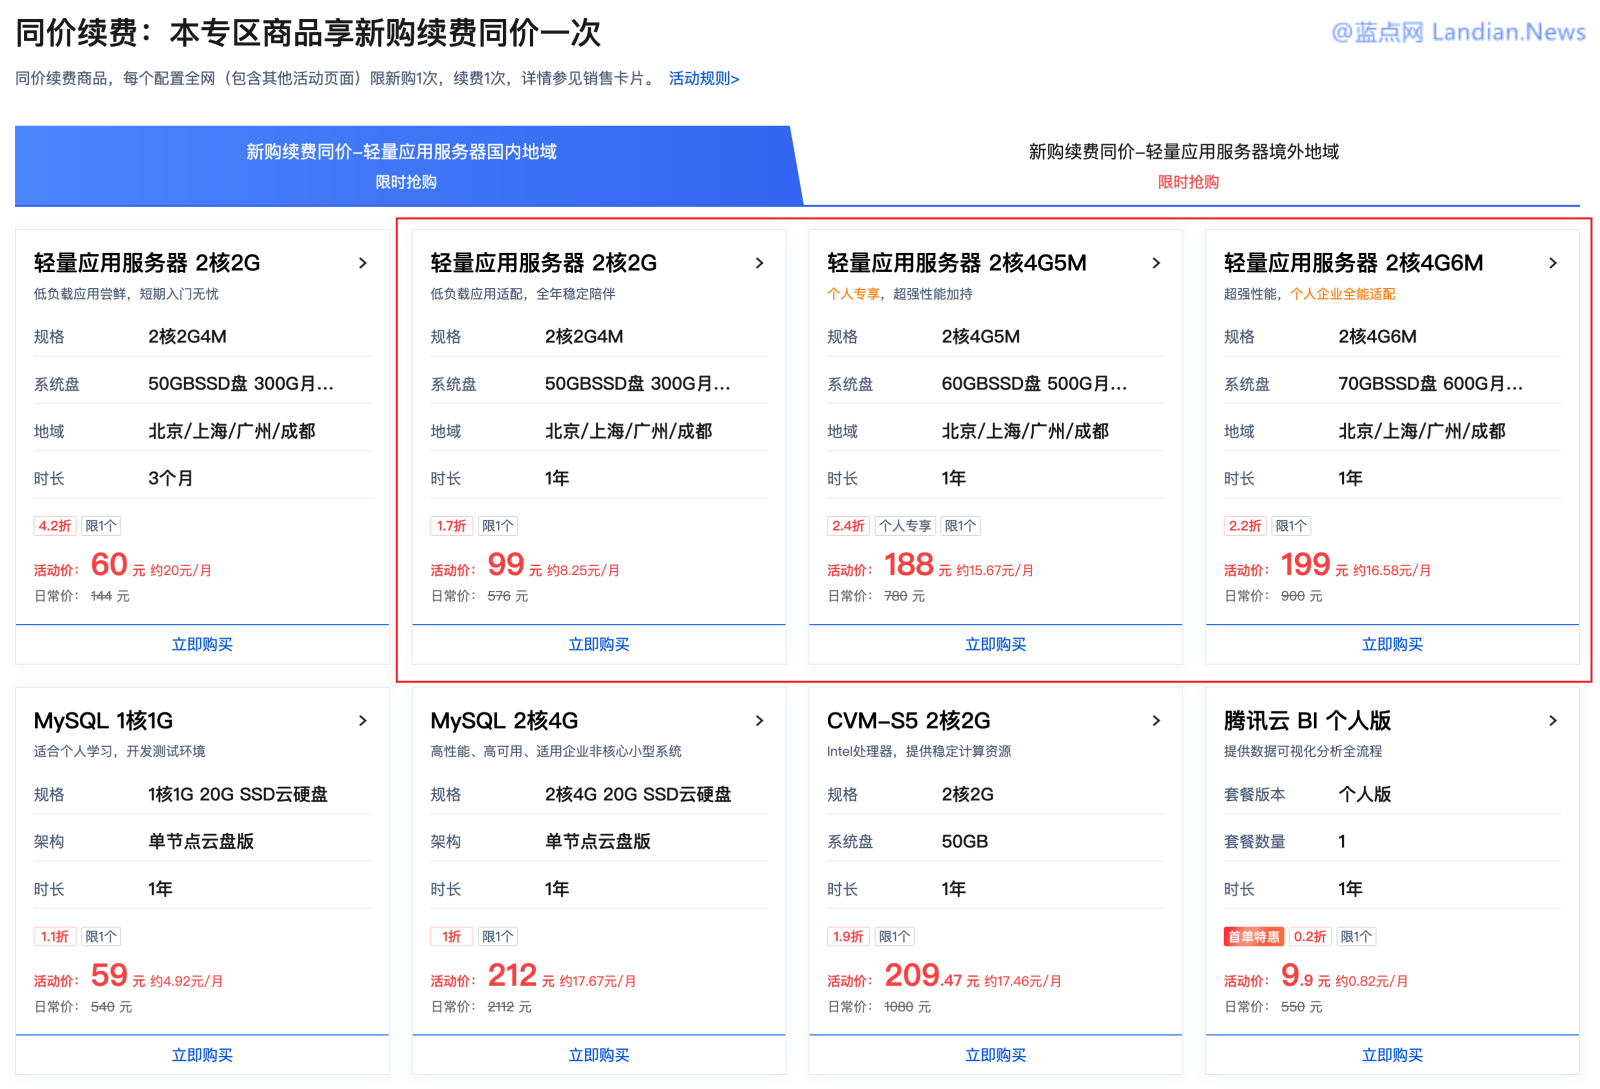Open the 活动规则 link
The height and width of the screenshot is (1089, 1600).
(703, 78)
